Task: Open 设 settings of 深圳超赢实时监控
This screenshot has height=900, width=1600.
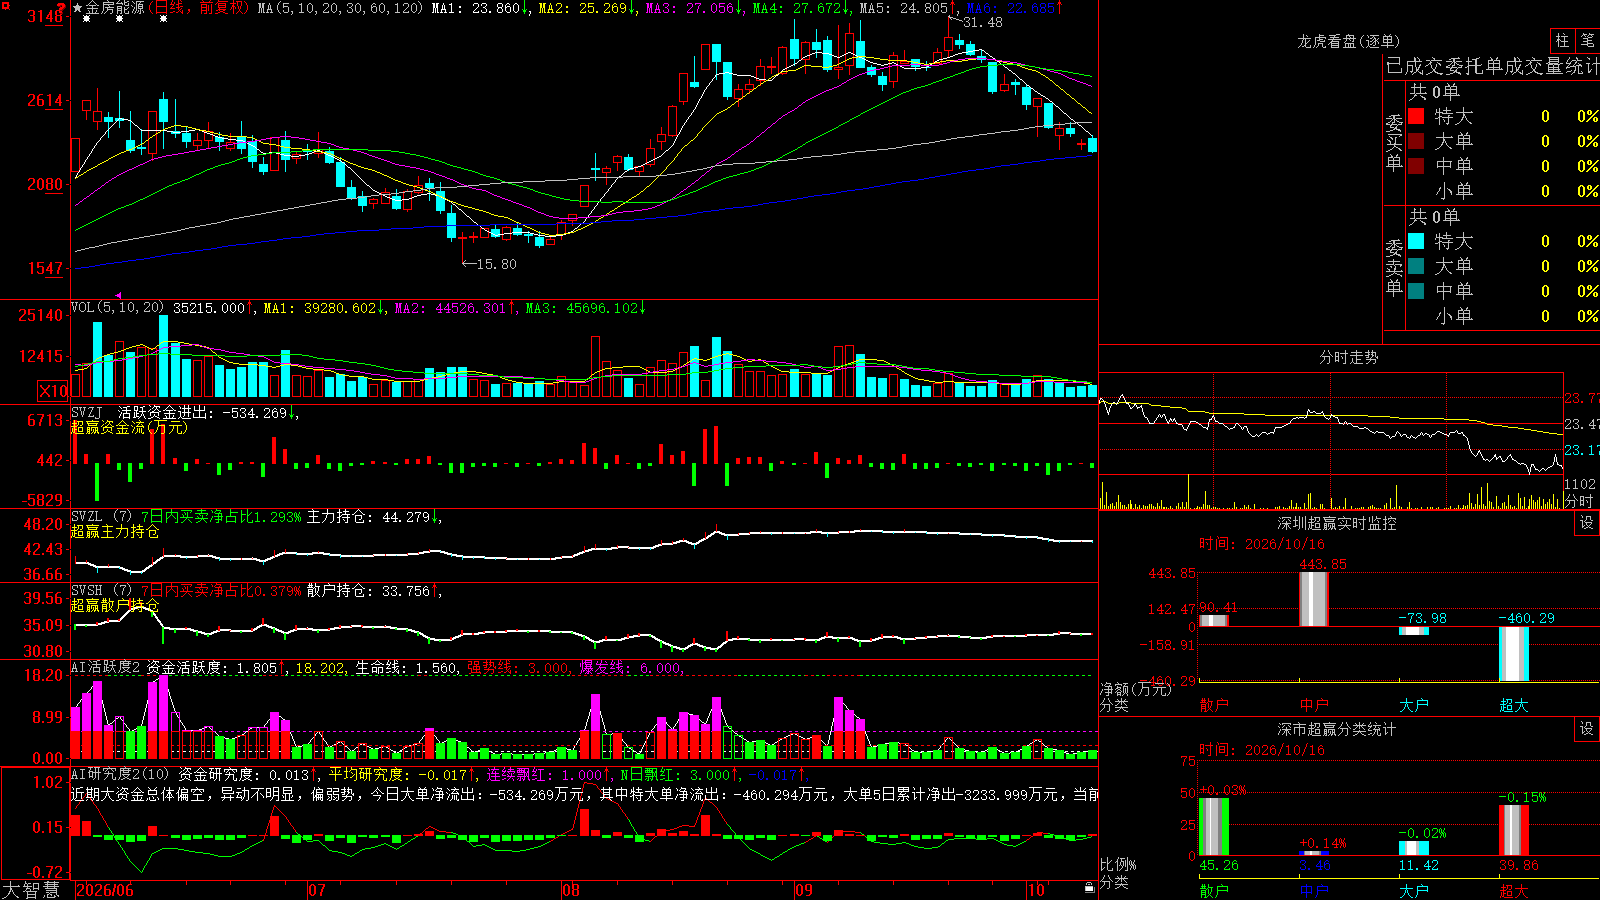Action: coord(1587,523)
